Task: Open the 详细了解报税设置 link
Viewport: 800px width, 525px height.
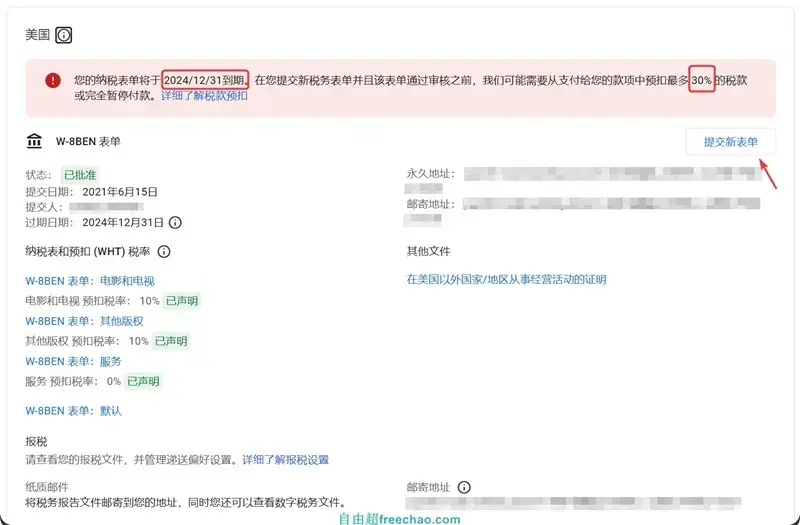Action: tap(286, 460)
